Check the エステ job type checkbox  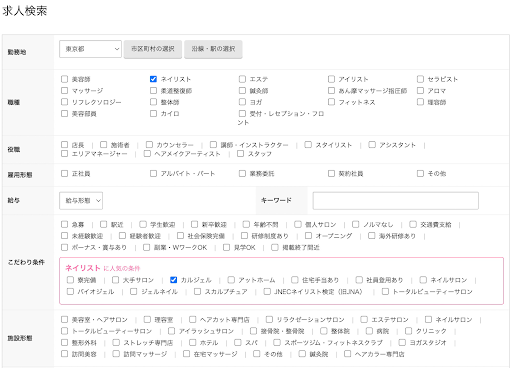(x=242, y=79)
